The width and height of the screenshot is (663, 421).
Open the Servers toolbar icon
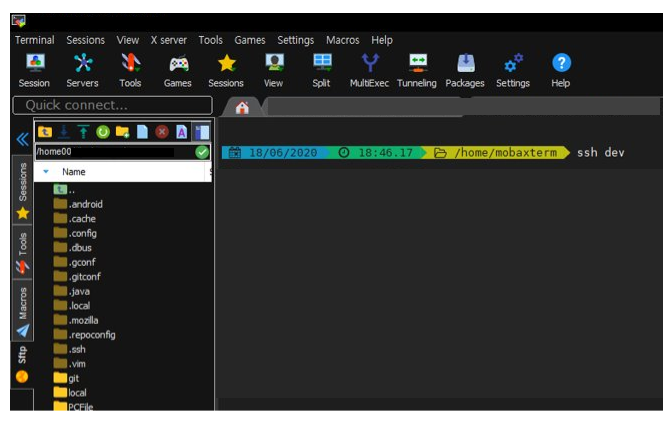82,71
